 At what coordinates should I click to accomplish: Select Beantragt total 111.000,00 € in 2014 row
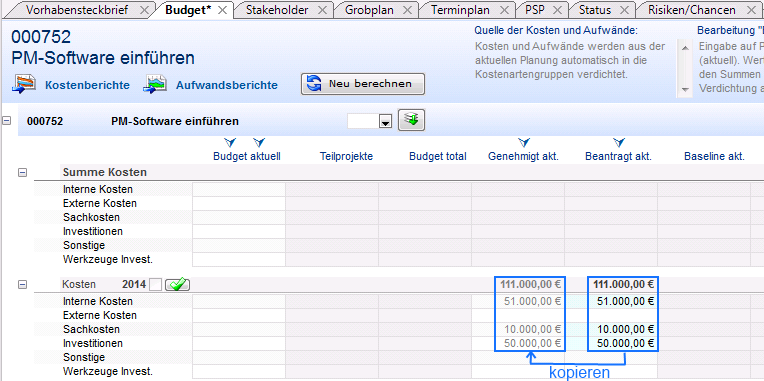[x=624, y=284]
